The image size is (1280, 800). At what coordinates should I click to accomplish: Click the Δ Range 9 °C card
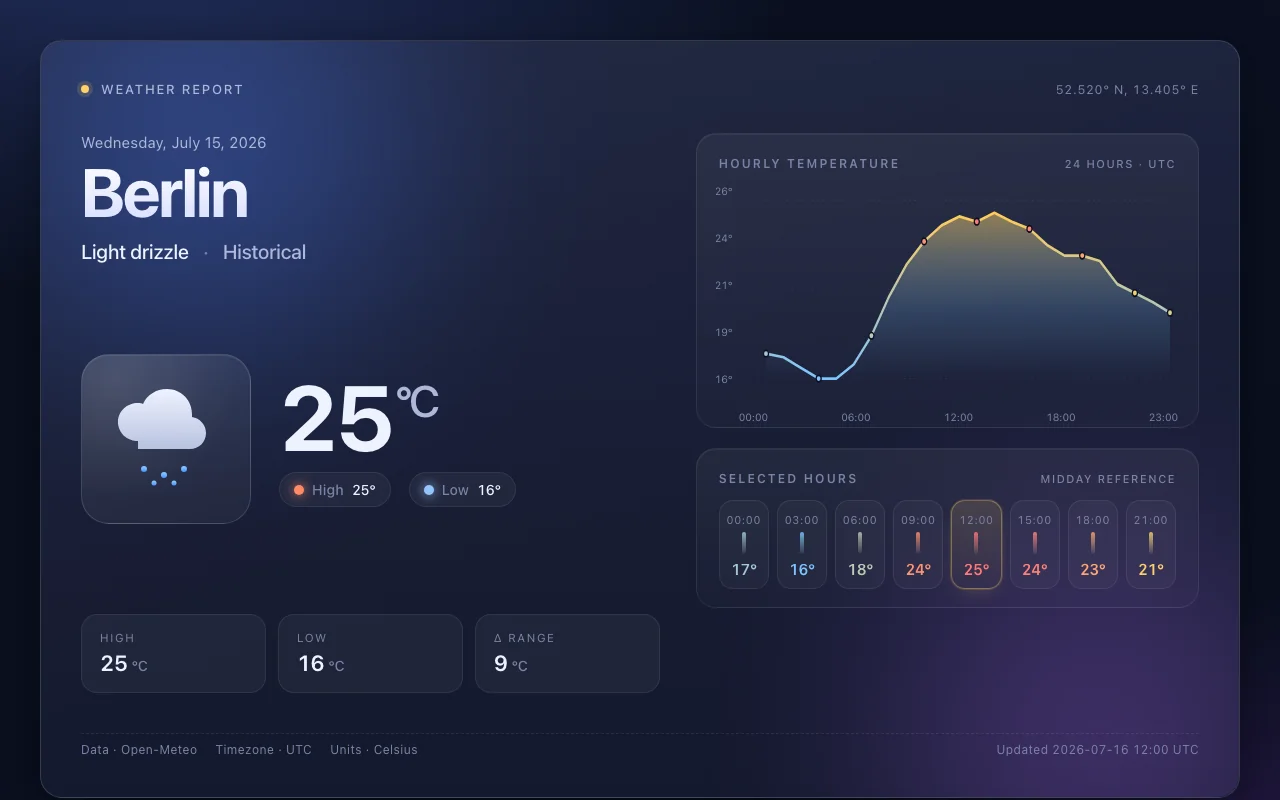567,653
